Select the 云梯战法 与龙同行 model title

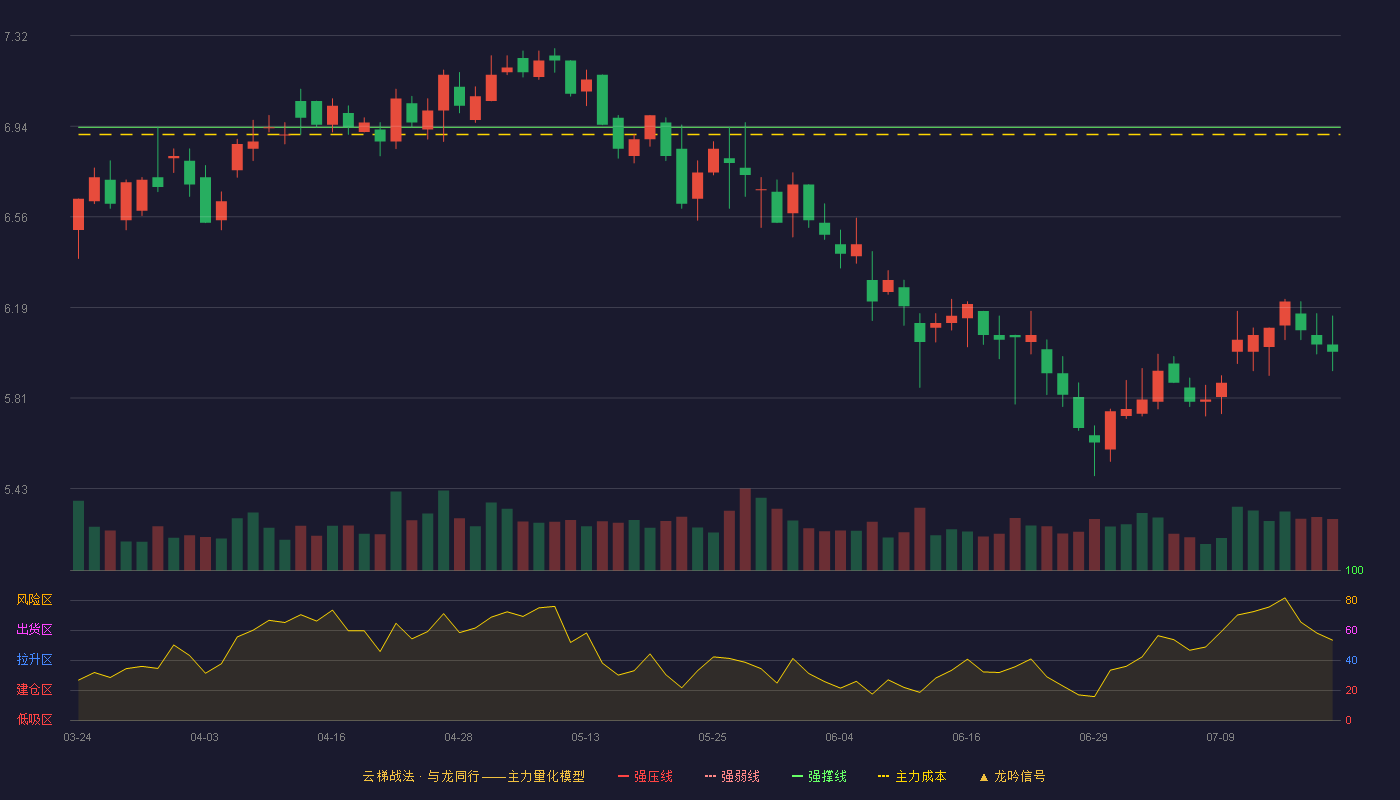tap(473, 776)
